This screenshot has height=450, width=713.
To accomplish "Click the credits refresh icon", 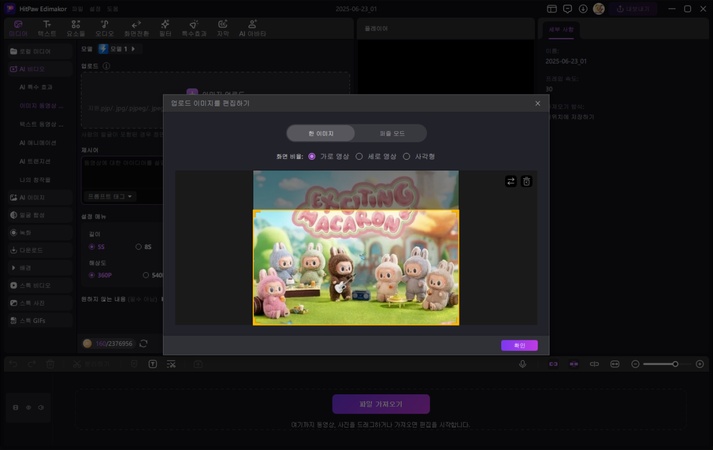I will [x=143, y=344].
